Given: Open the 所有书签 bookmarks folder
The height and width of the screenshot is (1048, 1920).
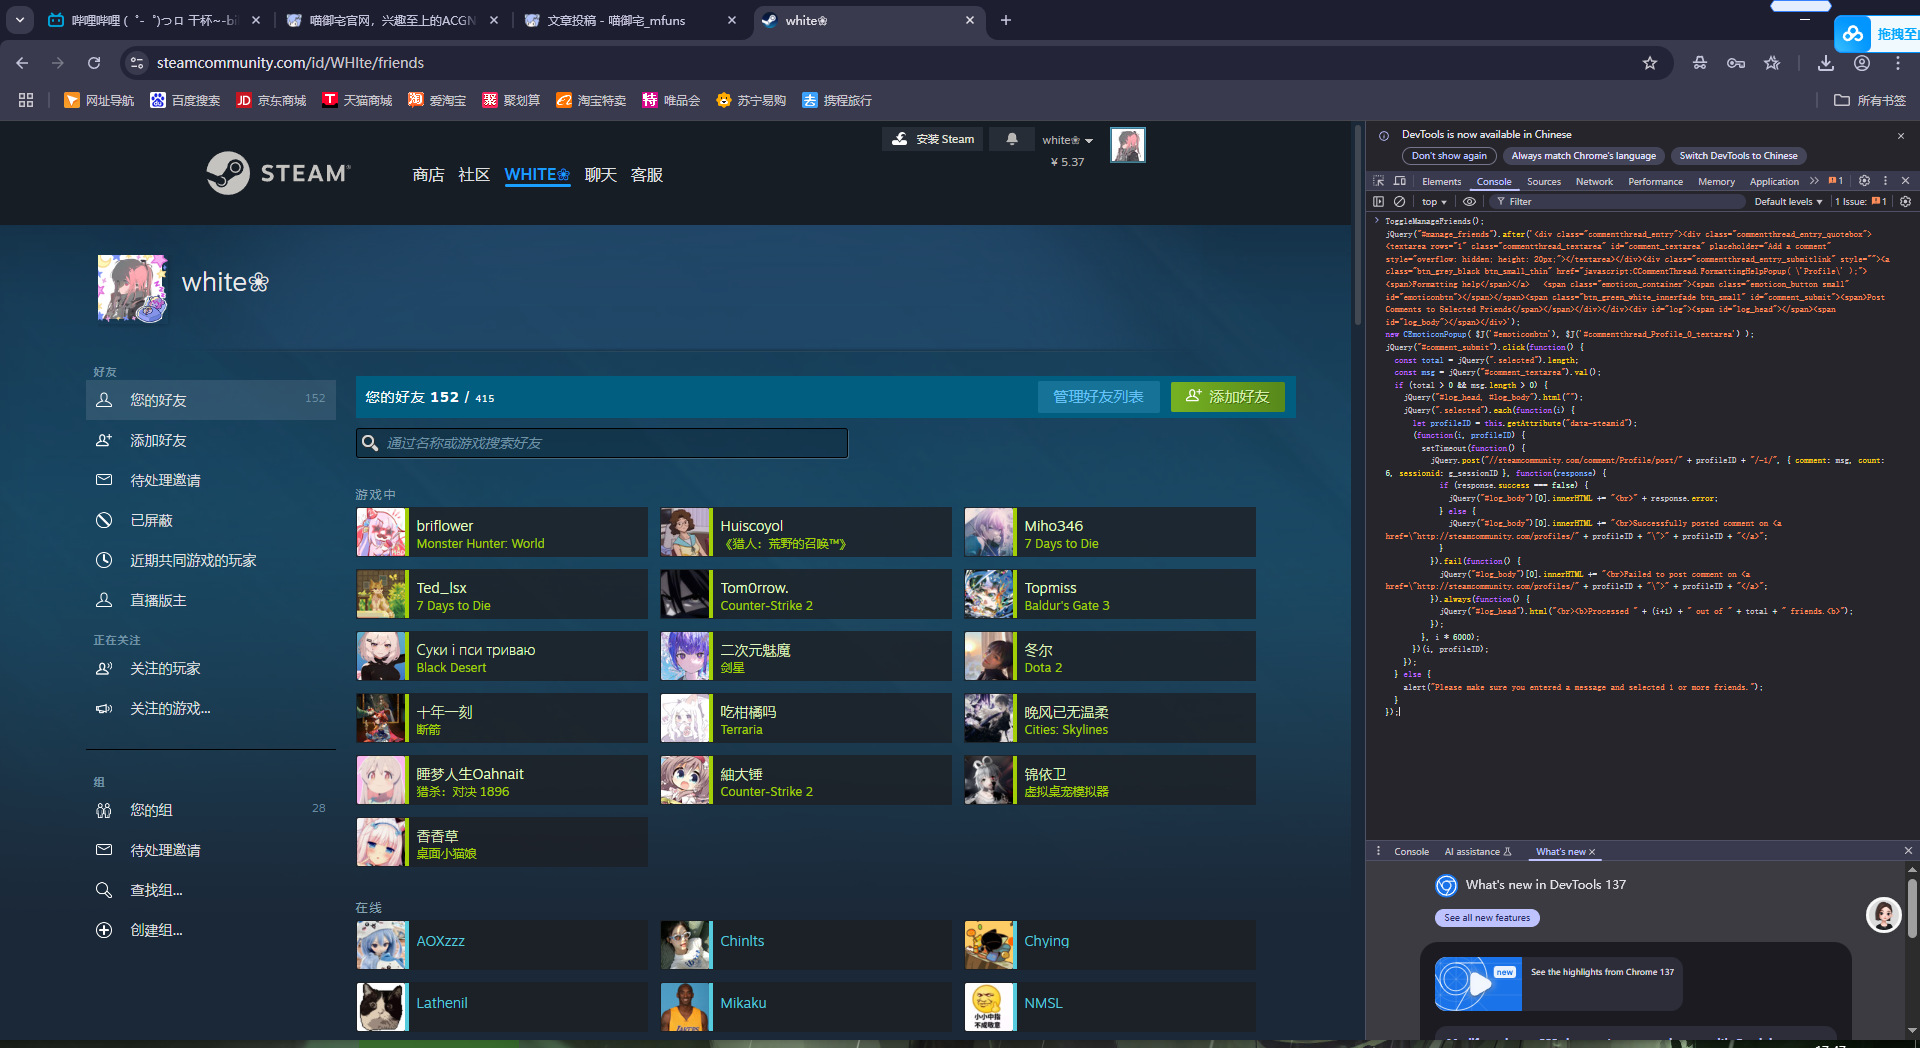Looking at the screenshot, I should 1870,101.
